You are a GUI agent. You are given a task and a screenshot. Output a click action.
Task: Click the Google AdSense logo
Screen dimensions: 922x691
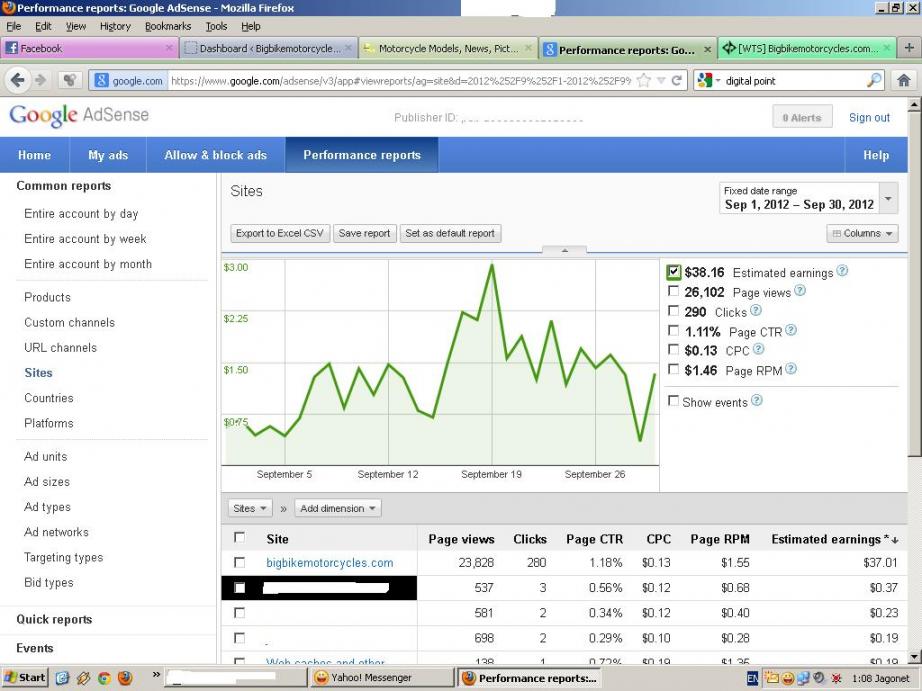(x=79, y=115)
